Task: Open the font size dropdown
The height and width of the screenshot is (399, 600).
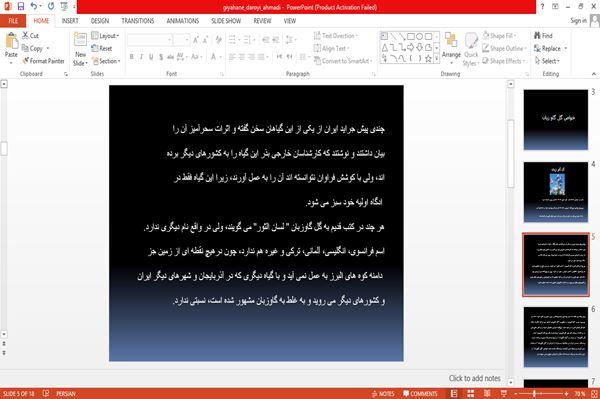Action: [187, 40]
